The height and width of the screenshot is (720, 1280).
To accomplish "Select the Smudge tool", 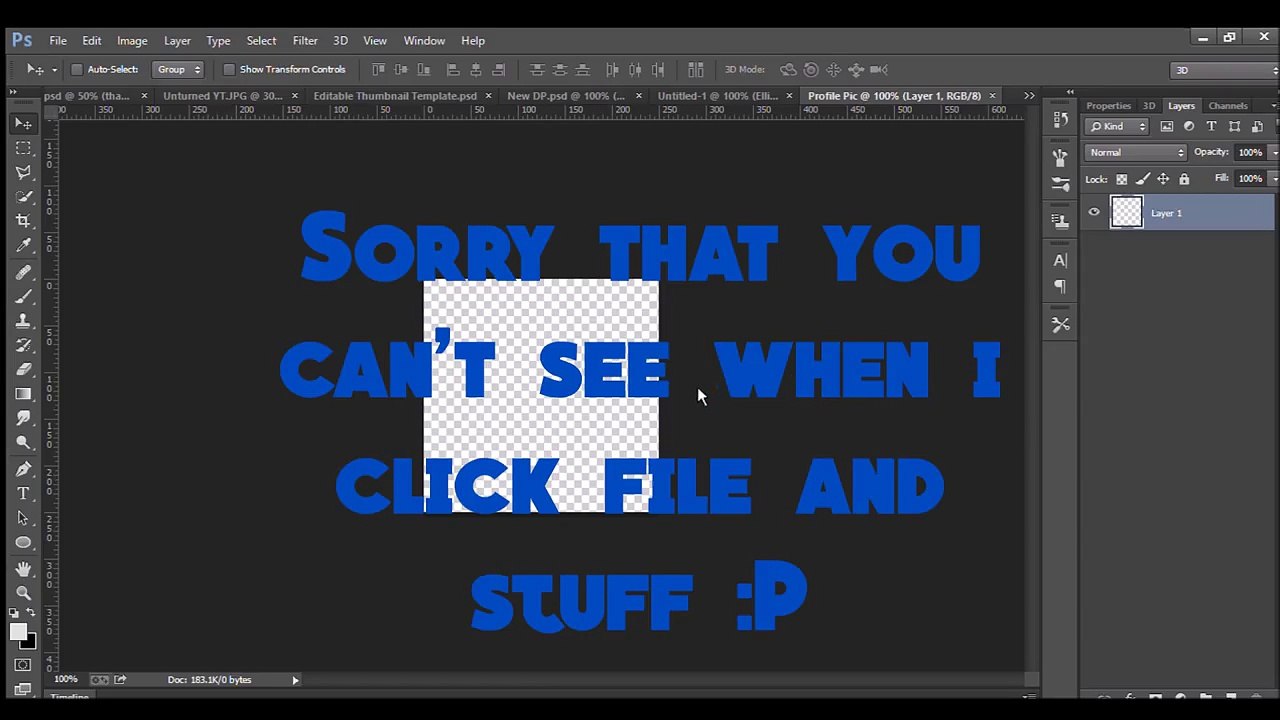I will (x=23, y=418).
